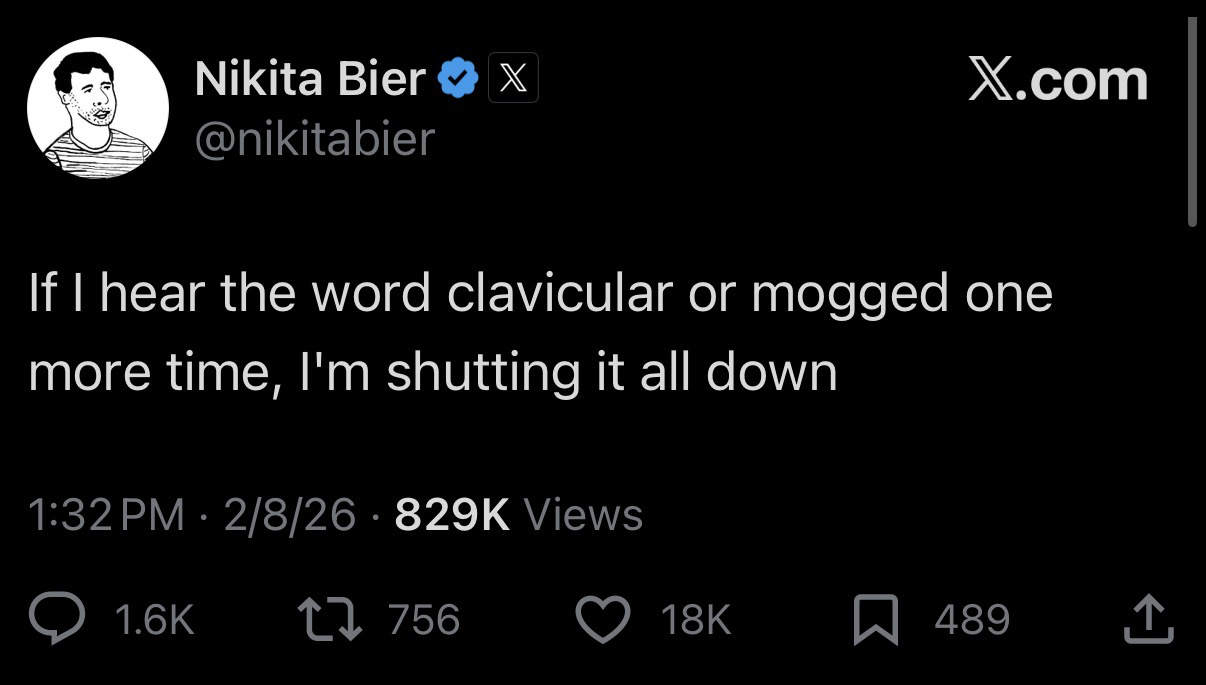
Task: Click the 1:32 PM timestamp
Action: coord(107,515)
